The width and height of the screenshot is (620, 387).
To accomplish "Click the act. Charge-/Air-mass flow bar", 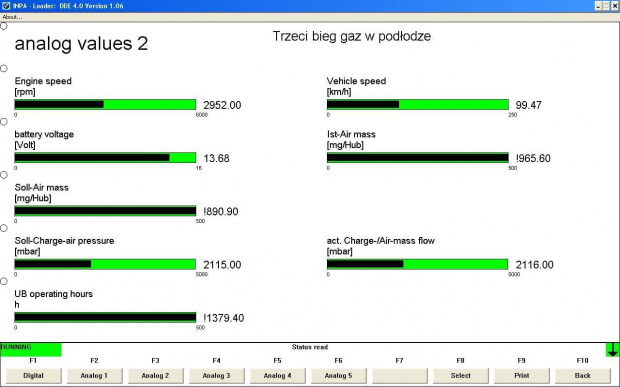I will point(418,264).
